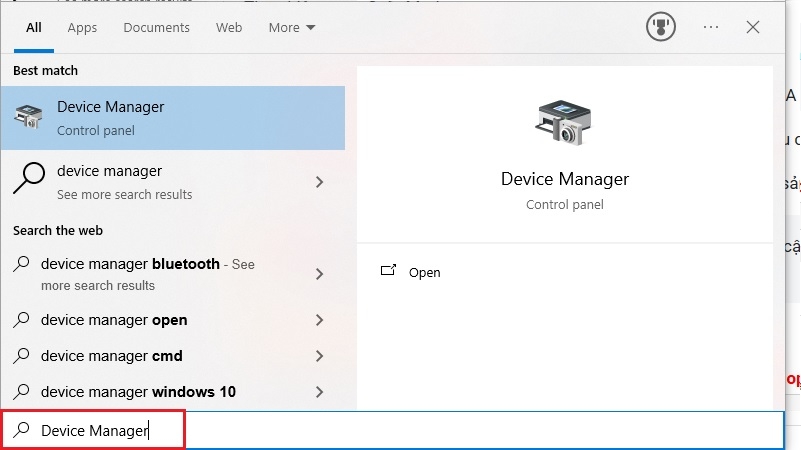This screenshot has width=801, height=450.
Task: Close the search panel
Action: point(752,27)
